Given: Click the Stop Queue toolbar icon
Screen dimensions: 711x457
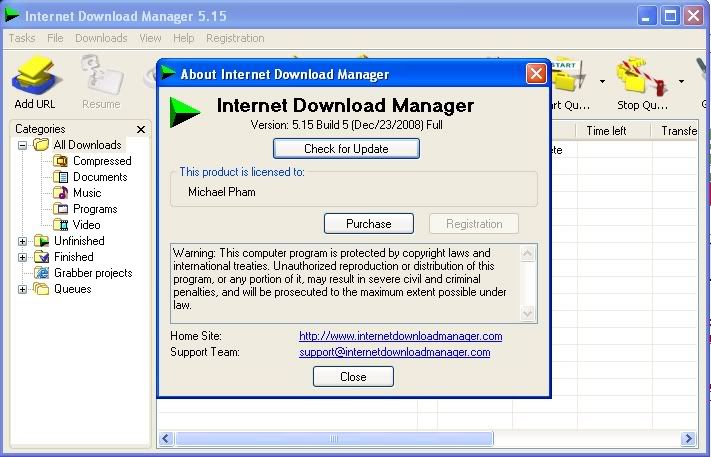Looking at the screenshot, I should tap(642, 76).
